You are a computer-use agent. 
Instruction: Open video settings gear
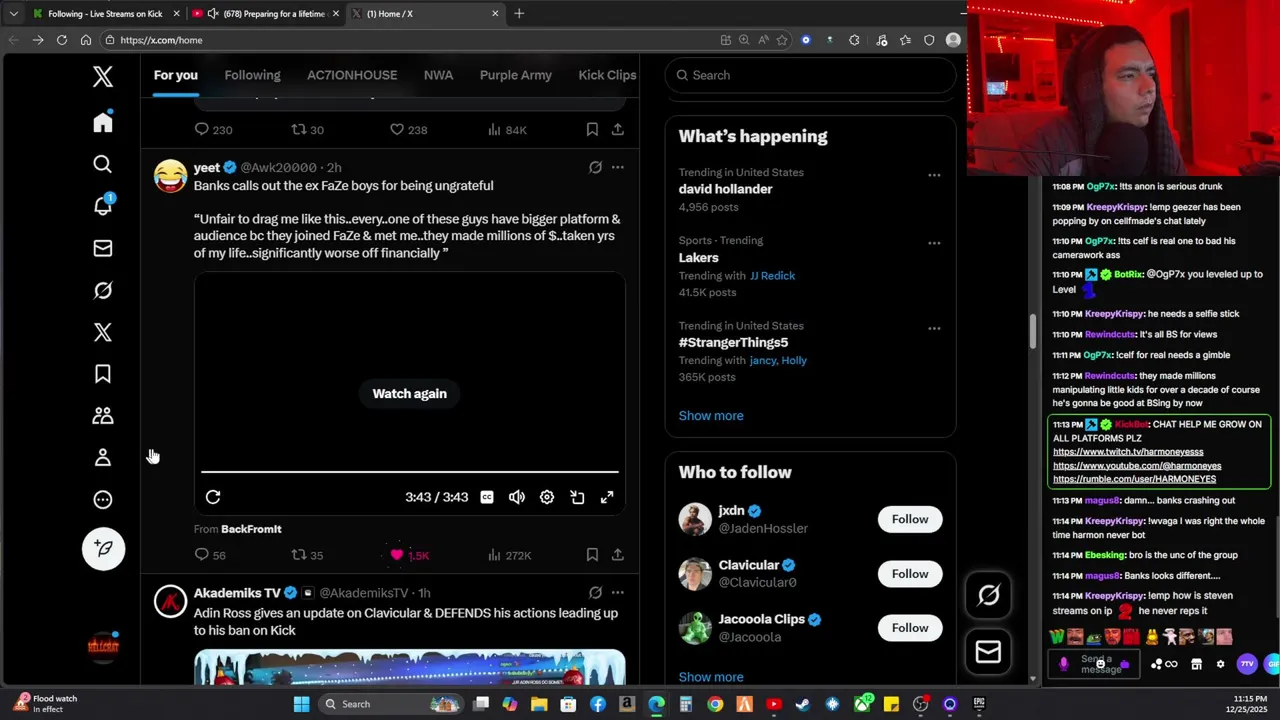click(547, 497)
